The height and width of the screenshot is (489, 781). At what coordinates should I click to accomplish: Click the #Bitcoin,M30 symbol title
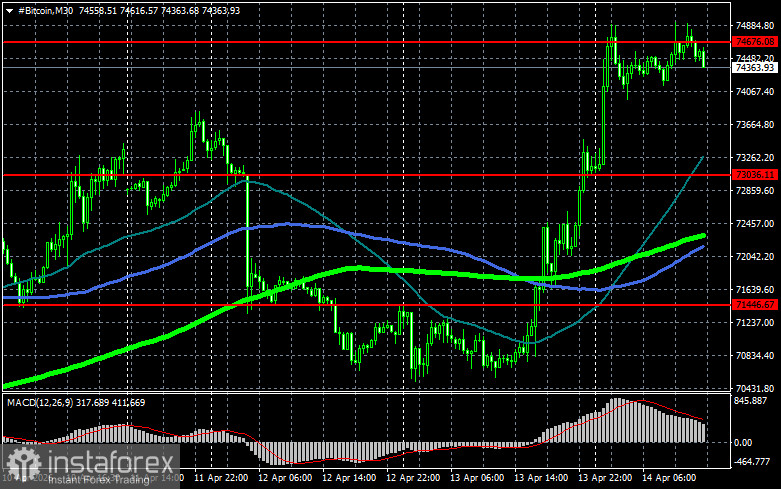point(45,10)
